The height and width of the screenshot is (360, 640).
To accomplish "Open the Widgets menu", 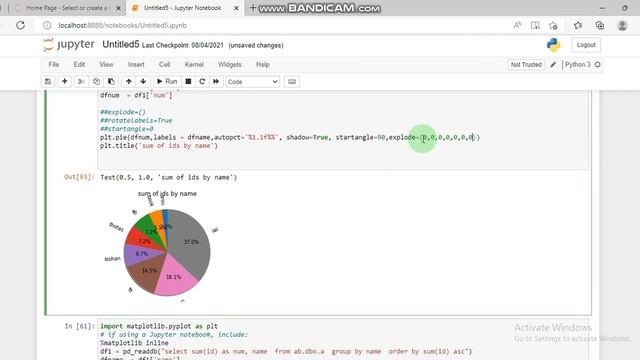I will tap(229, 64).
